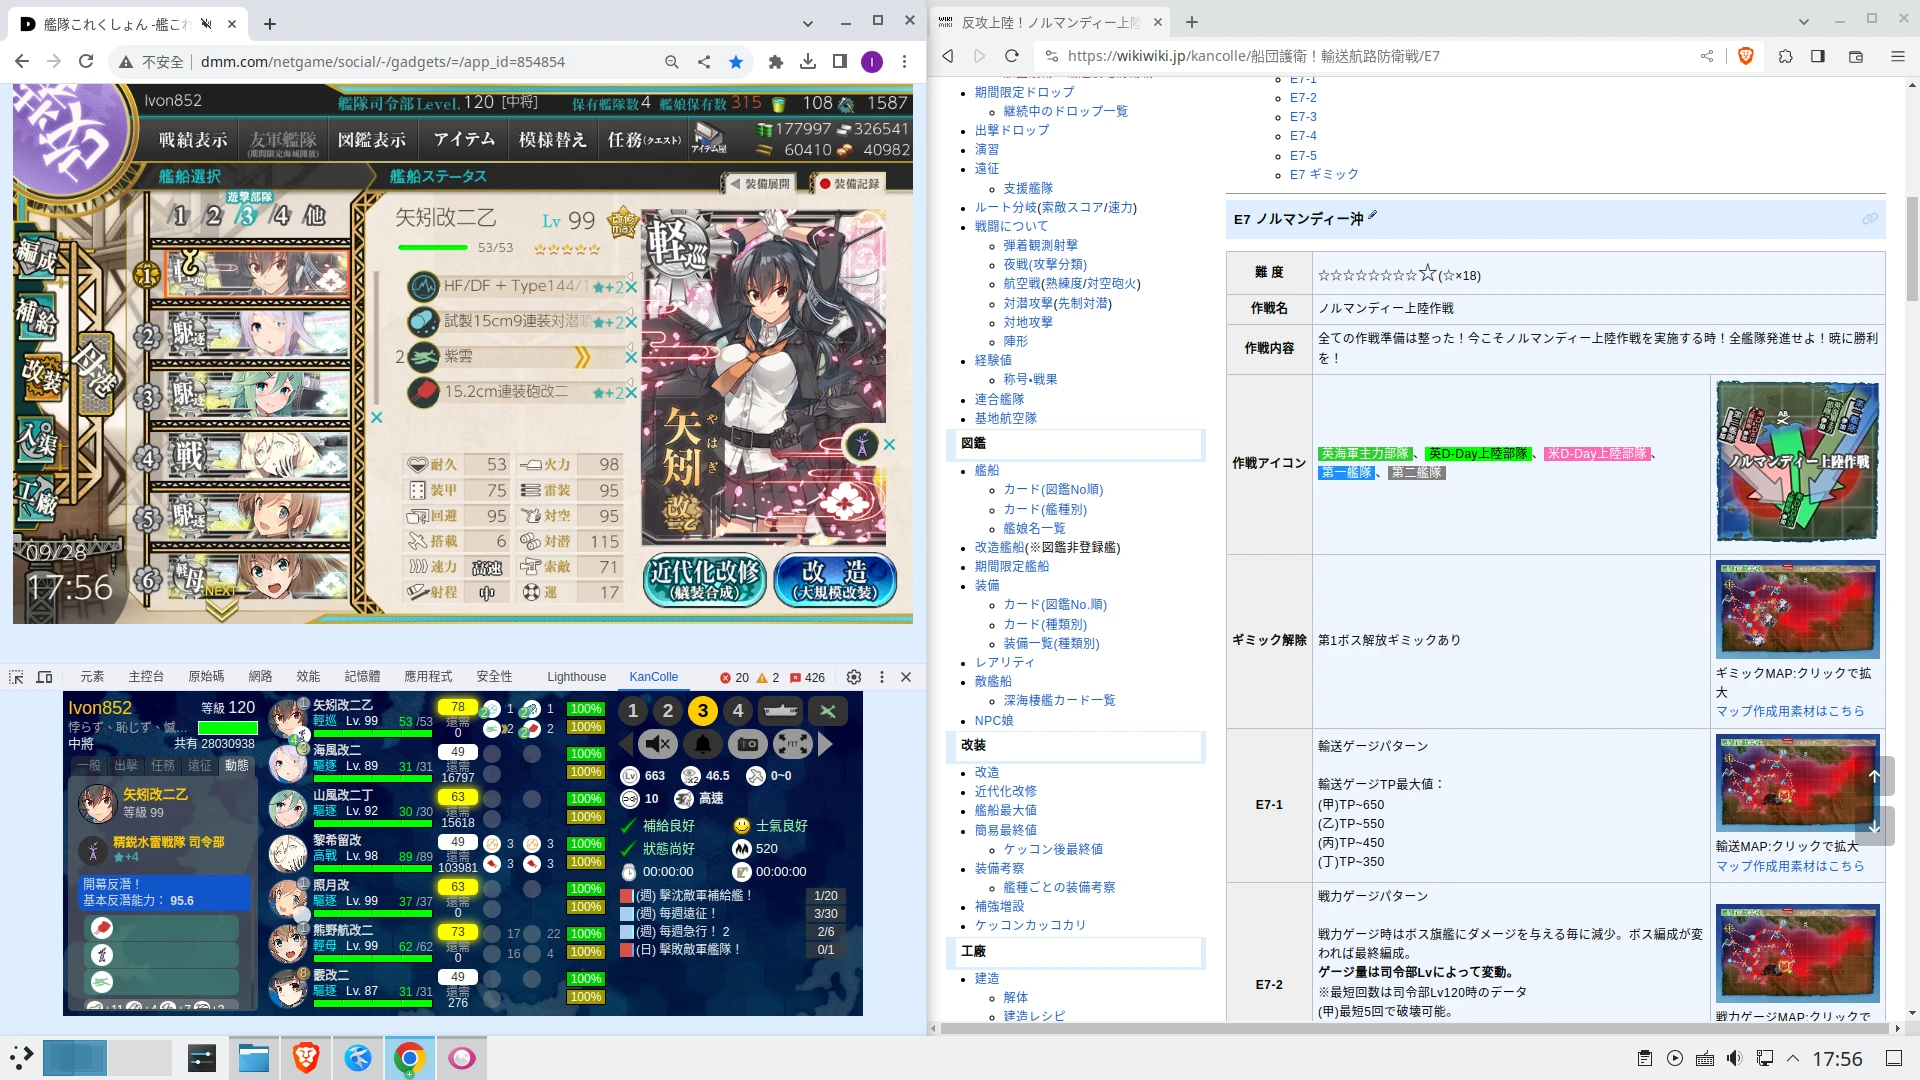Open the Chrome three-dot menu

(x=904, y=62)
